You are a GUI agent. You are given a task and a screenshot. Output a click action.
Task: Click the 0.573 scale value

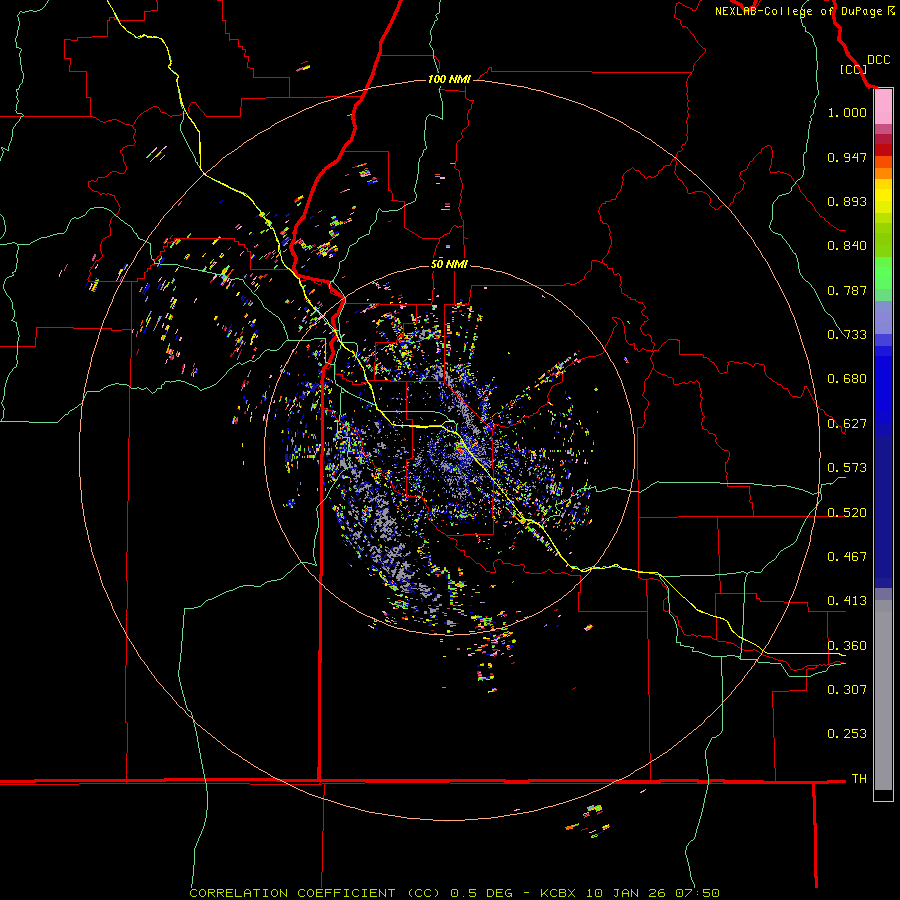[847, 468]
